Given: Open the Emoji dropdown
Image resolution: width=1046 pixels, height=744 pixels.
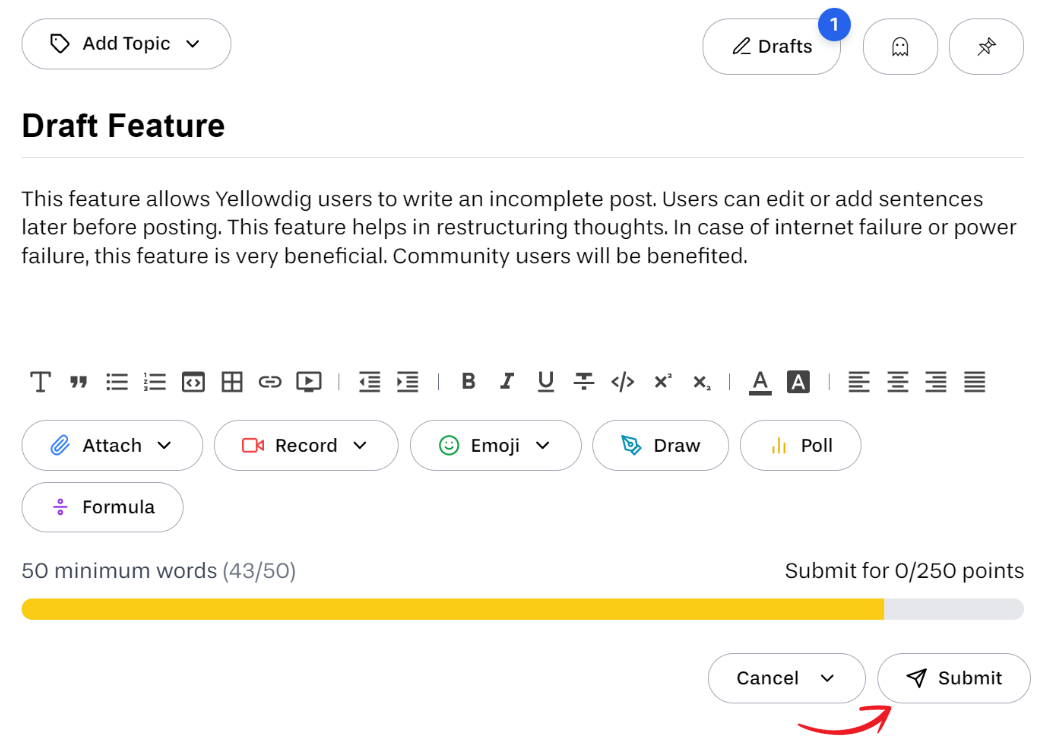Looking at the screenshot, I should point(496,446).
